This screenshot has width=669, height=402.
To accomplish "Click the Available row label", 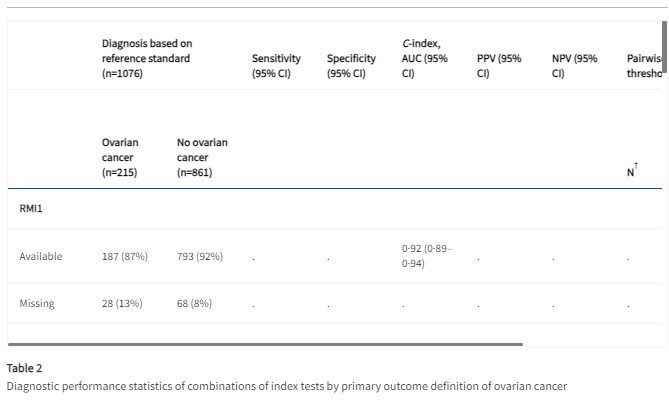I will (x=41, y=256).
